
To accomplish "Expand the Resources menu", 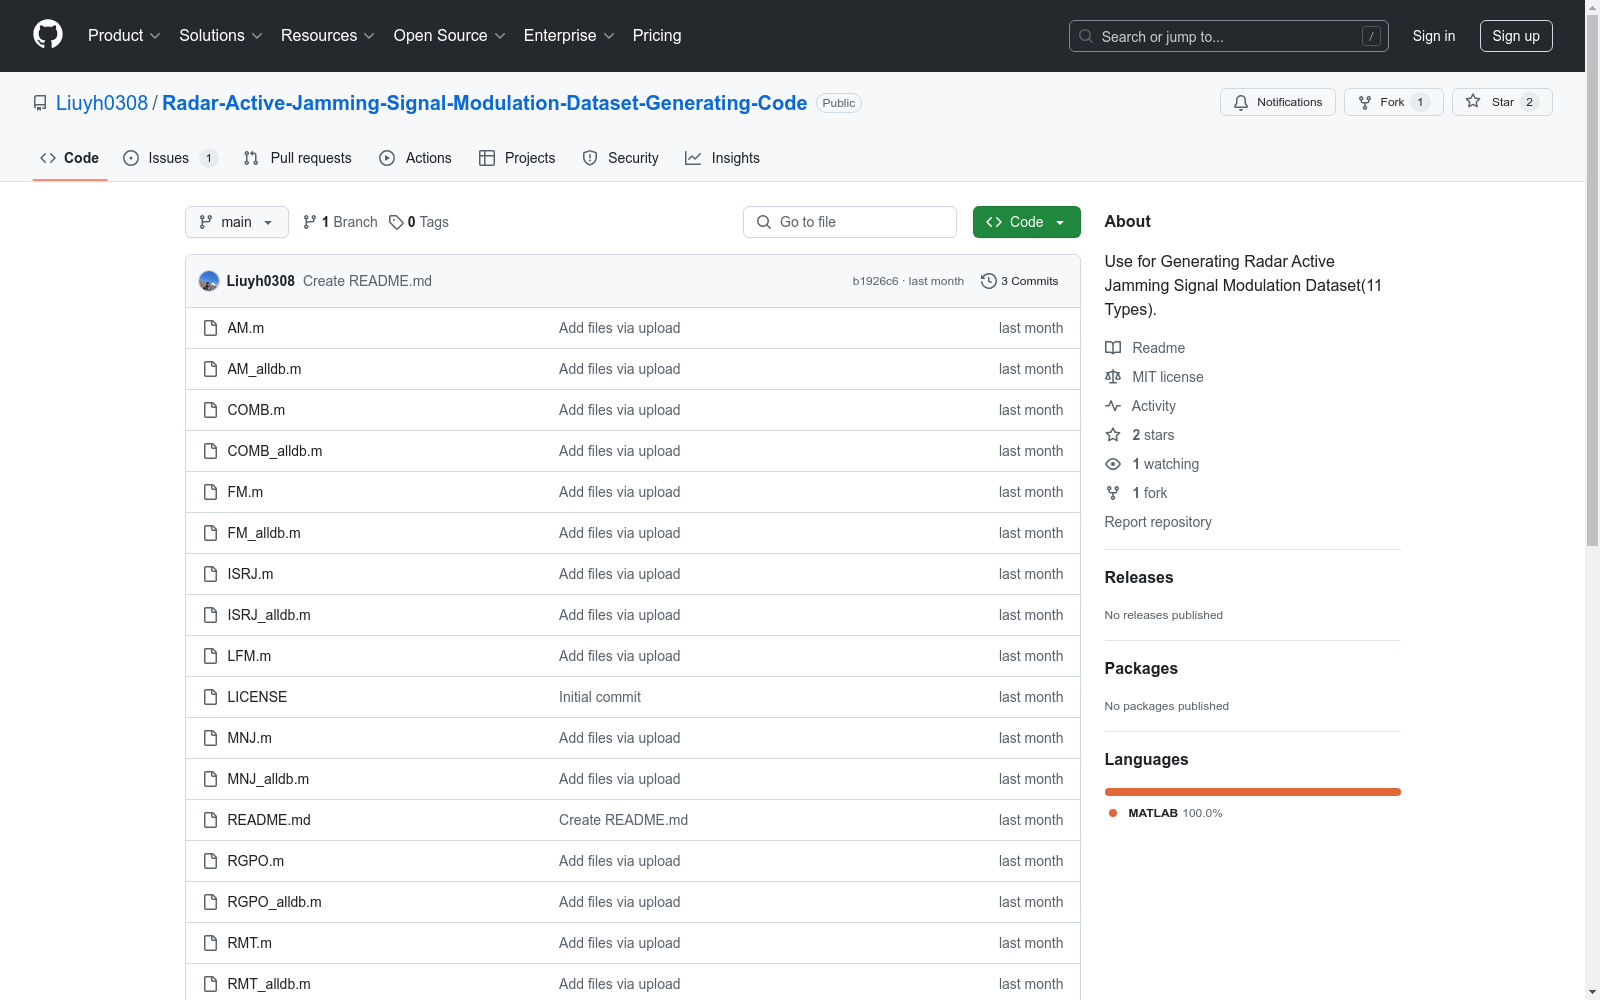I will click(x=328, y=35).
